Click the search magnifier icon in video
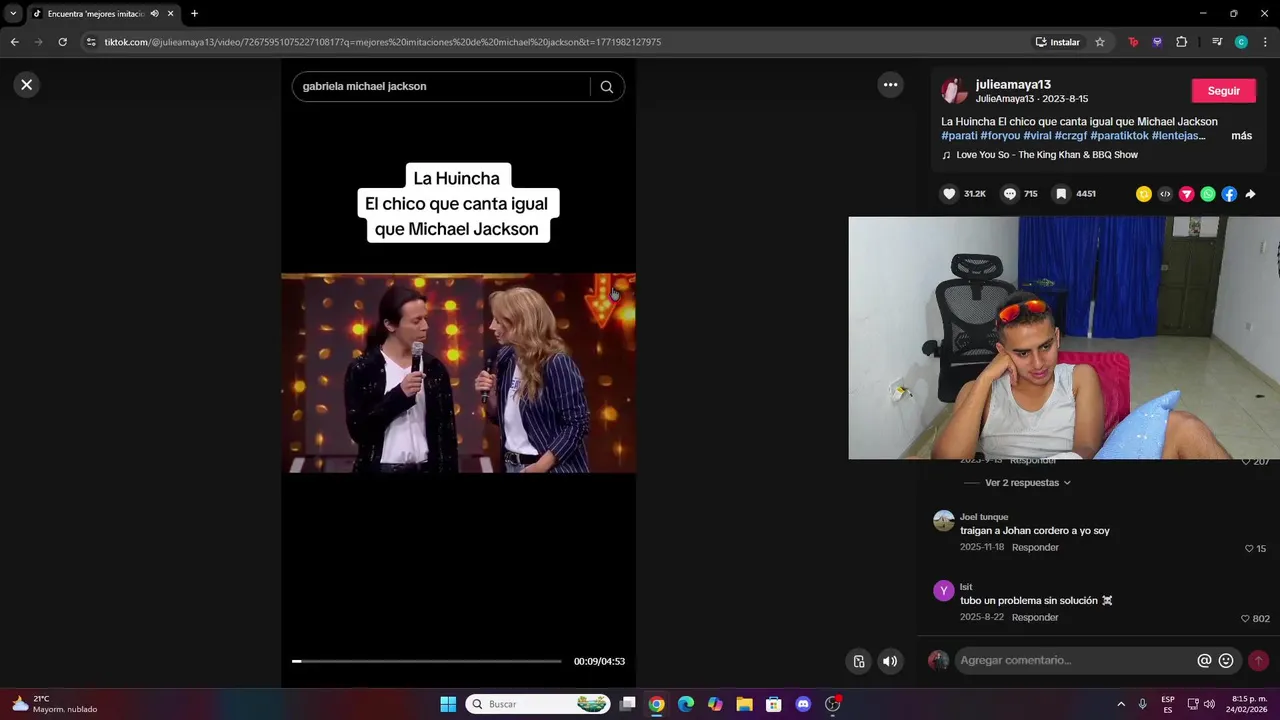 607,87
